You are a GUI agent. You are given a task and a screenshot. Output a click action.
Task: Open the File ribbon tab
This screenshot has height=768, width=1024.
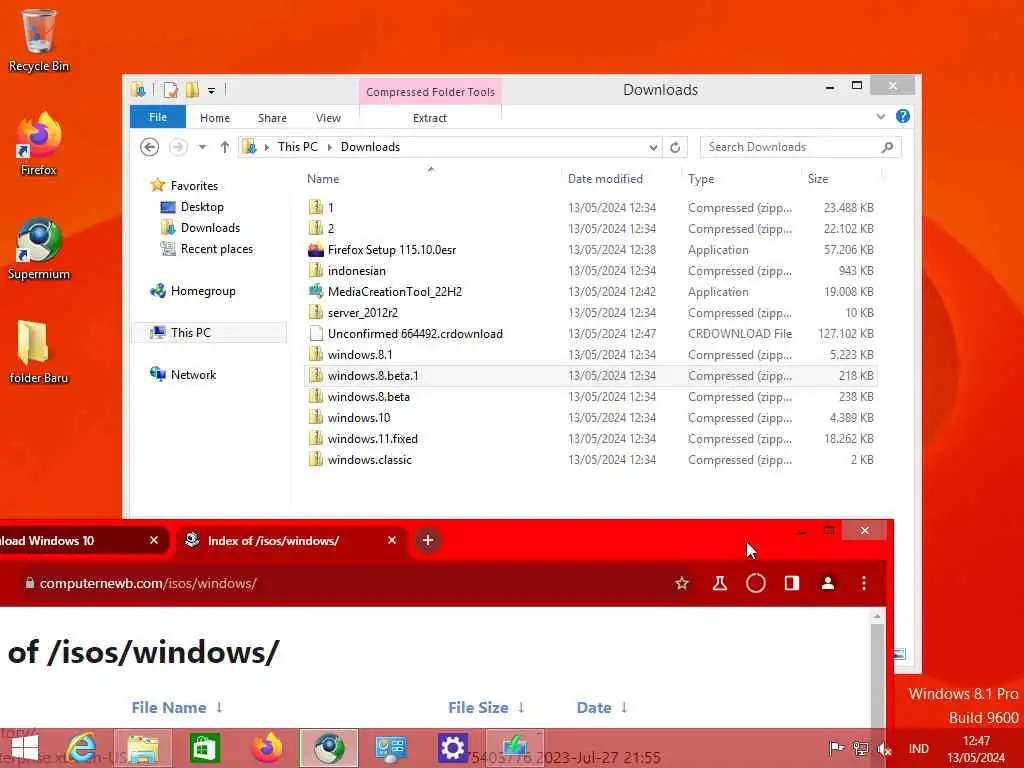[x=158, y=117]
